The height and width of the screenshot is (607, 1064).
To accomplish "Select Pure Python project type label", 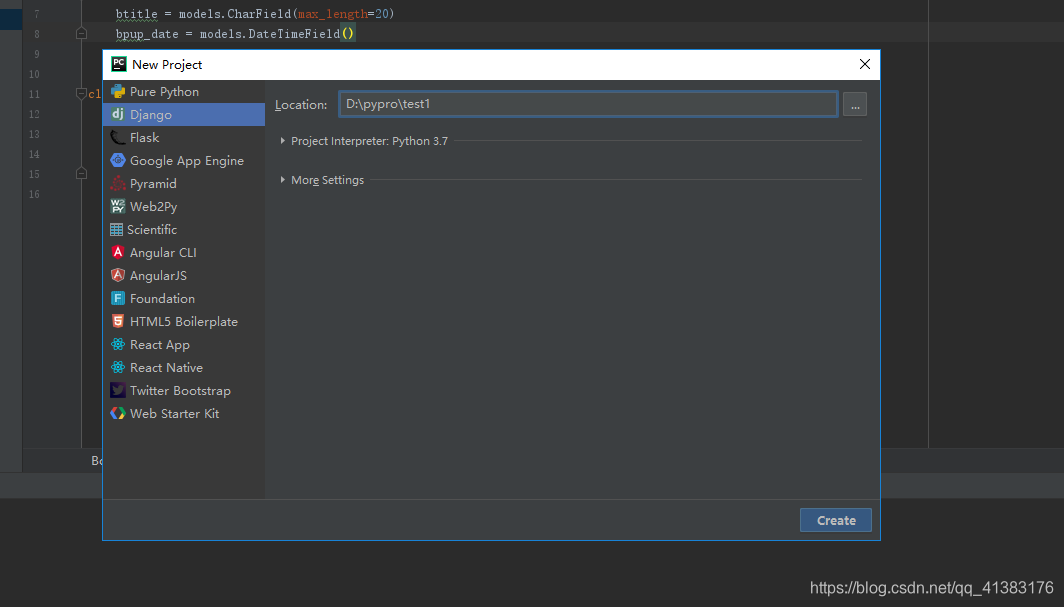I will pos(164,92).
